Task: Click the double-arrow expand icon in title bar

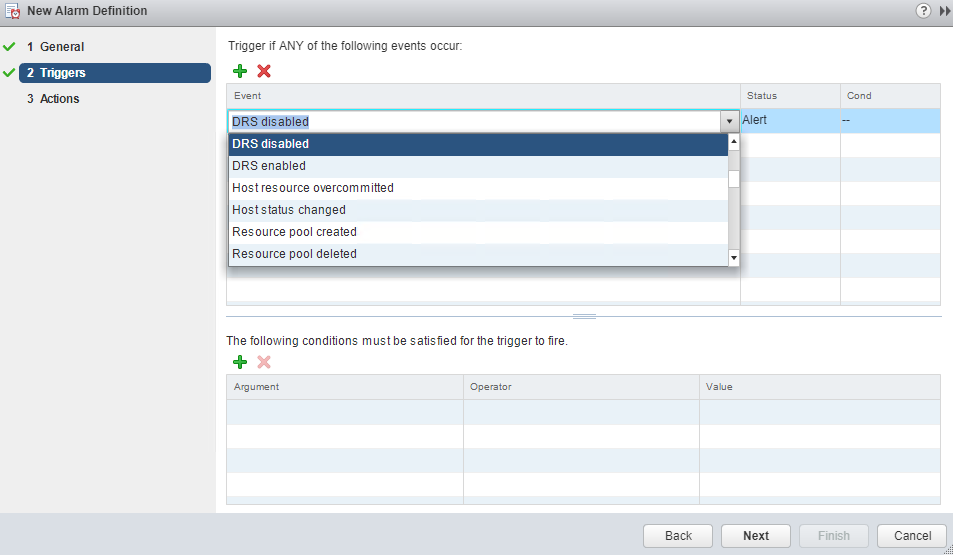Action: pos(944,11)
